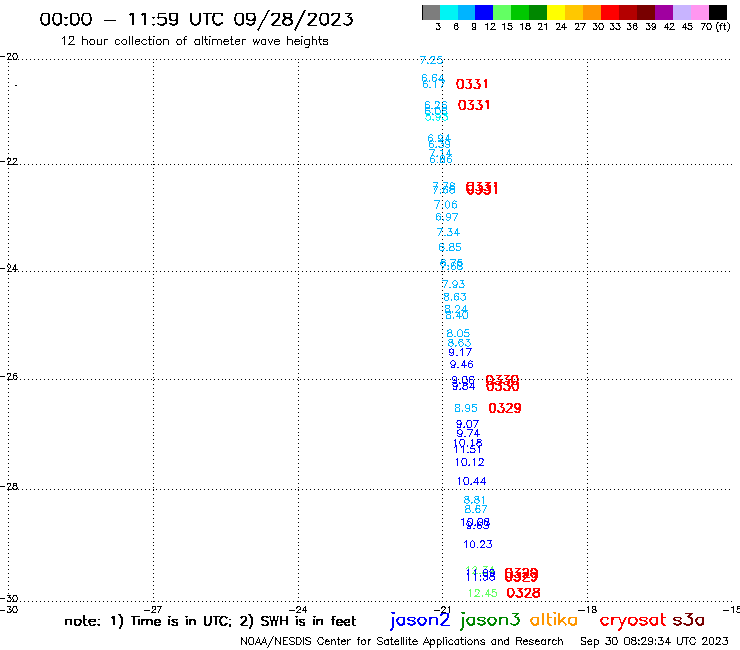
Task: Click the jason3 legend label
Action: click(490, 620)
